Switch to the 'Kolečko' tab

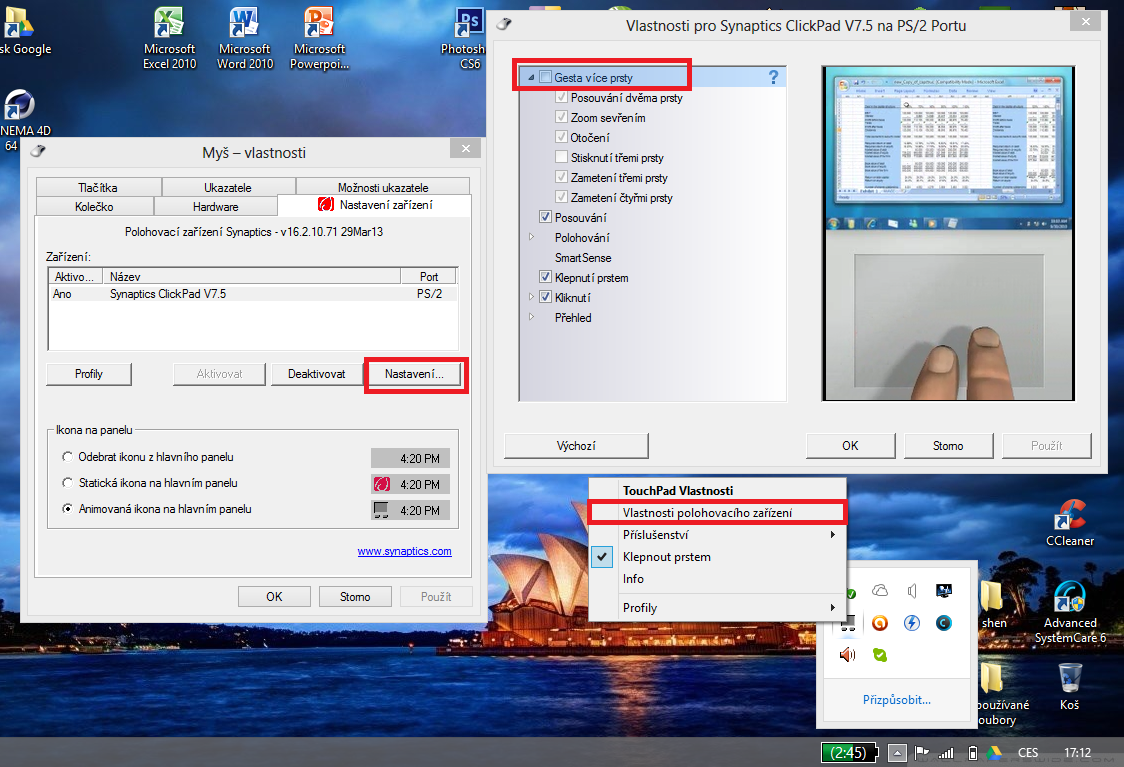click(94, 206)
